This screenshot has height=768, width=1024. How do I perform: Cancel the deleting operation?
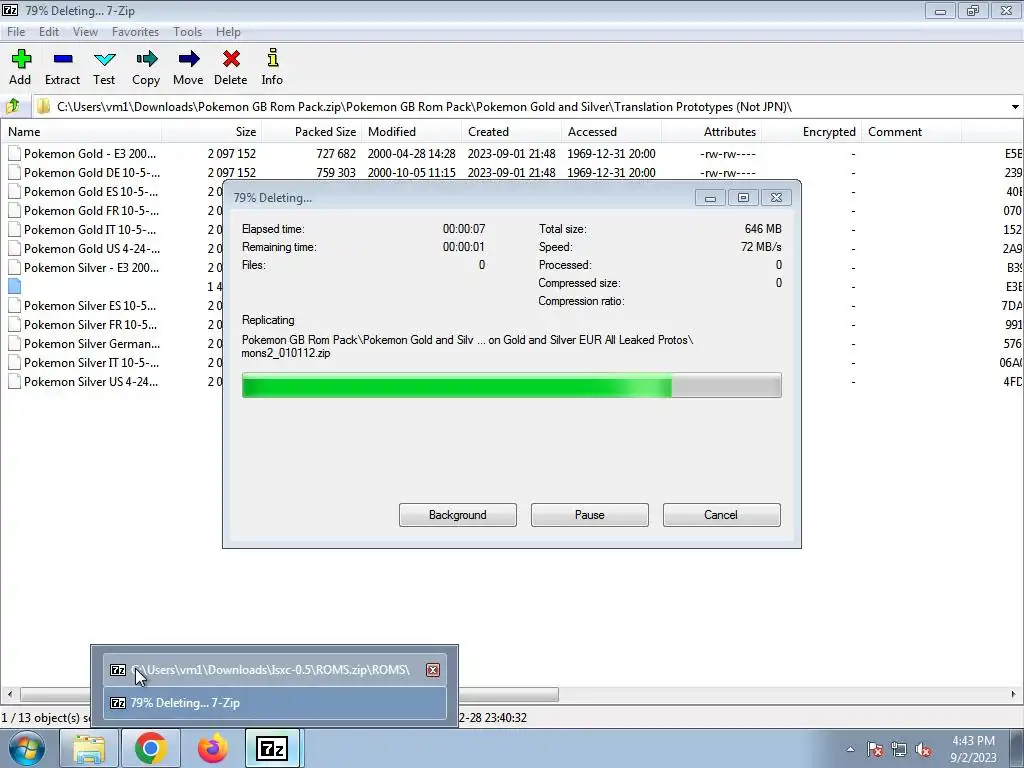(x=722, y=515)
